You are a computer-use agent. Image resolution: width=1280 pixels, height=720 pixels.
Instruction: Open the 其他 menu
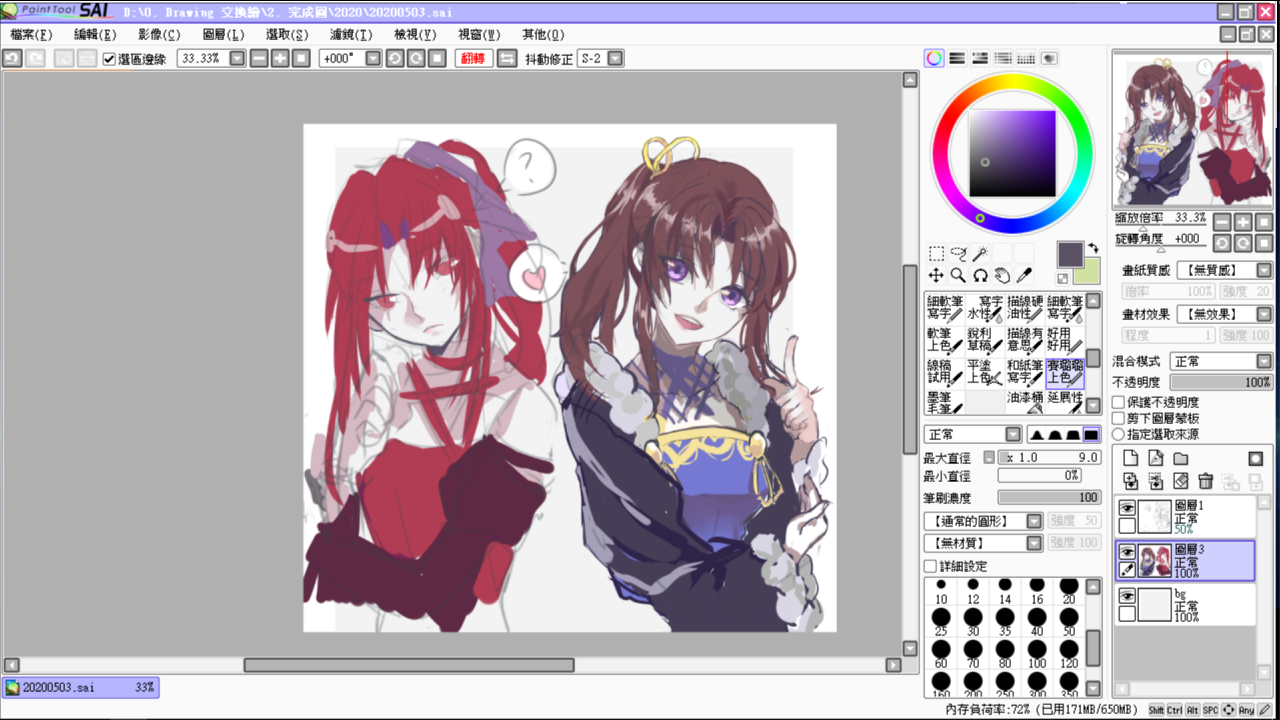pos(543,34)
